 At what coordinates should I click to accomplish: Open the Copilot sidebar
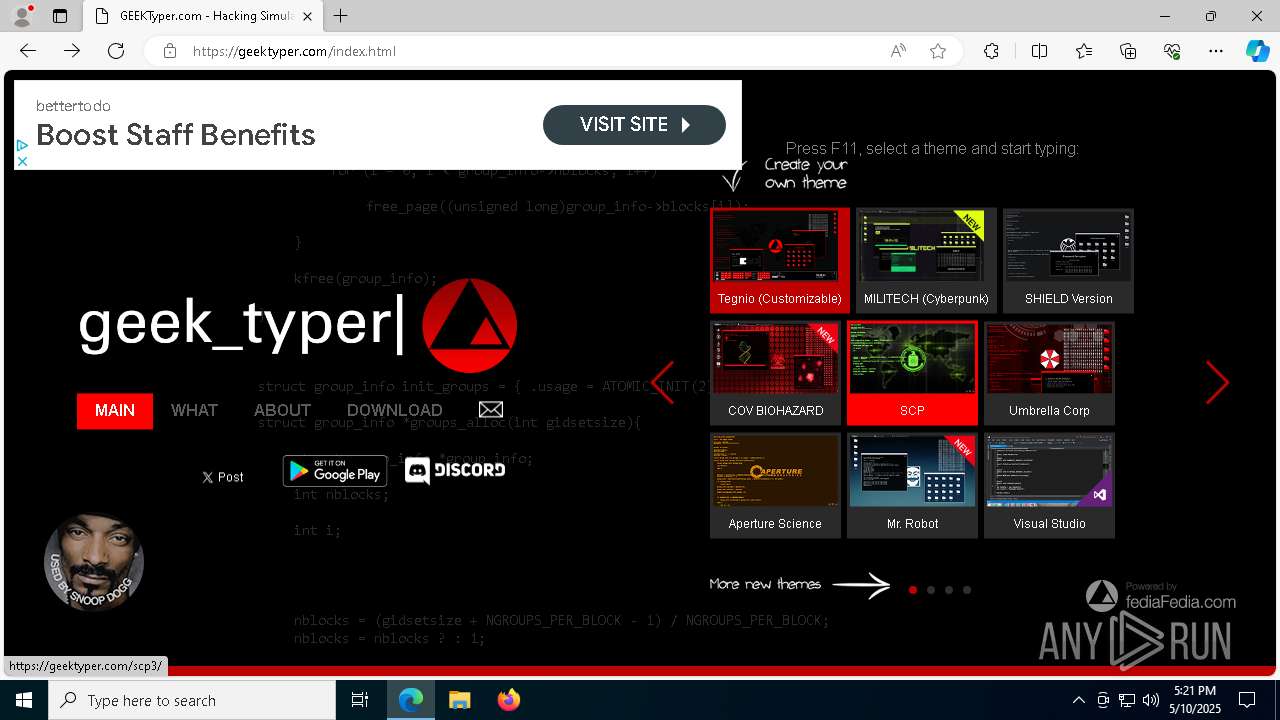(1257, 51)
